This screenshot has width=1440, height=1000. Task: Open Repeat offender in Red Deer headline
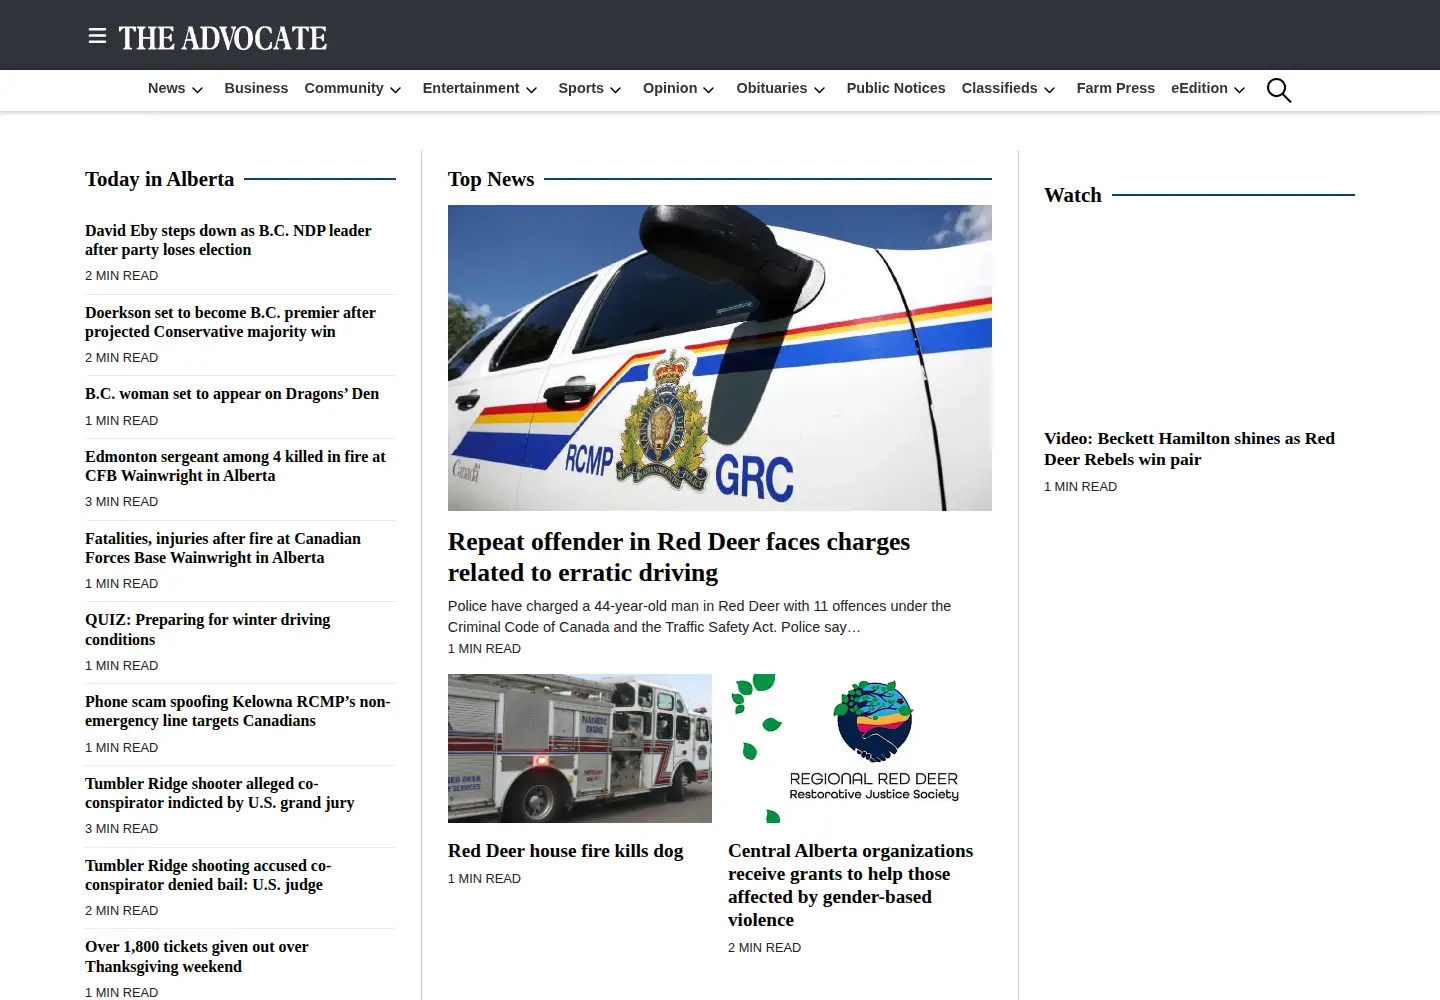679,557
